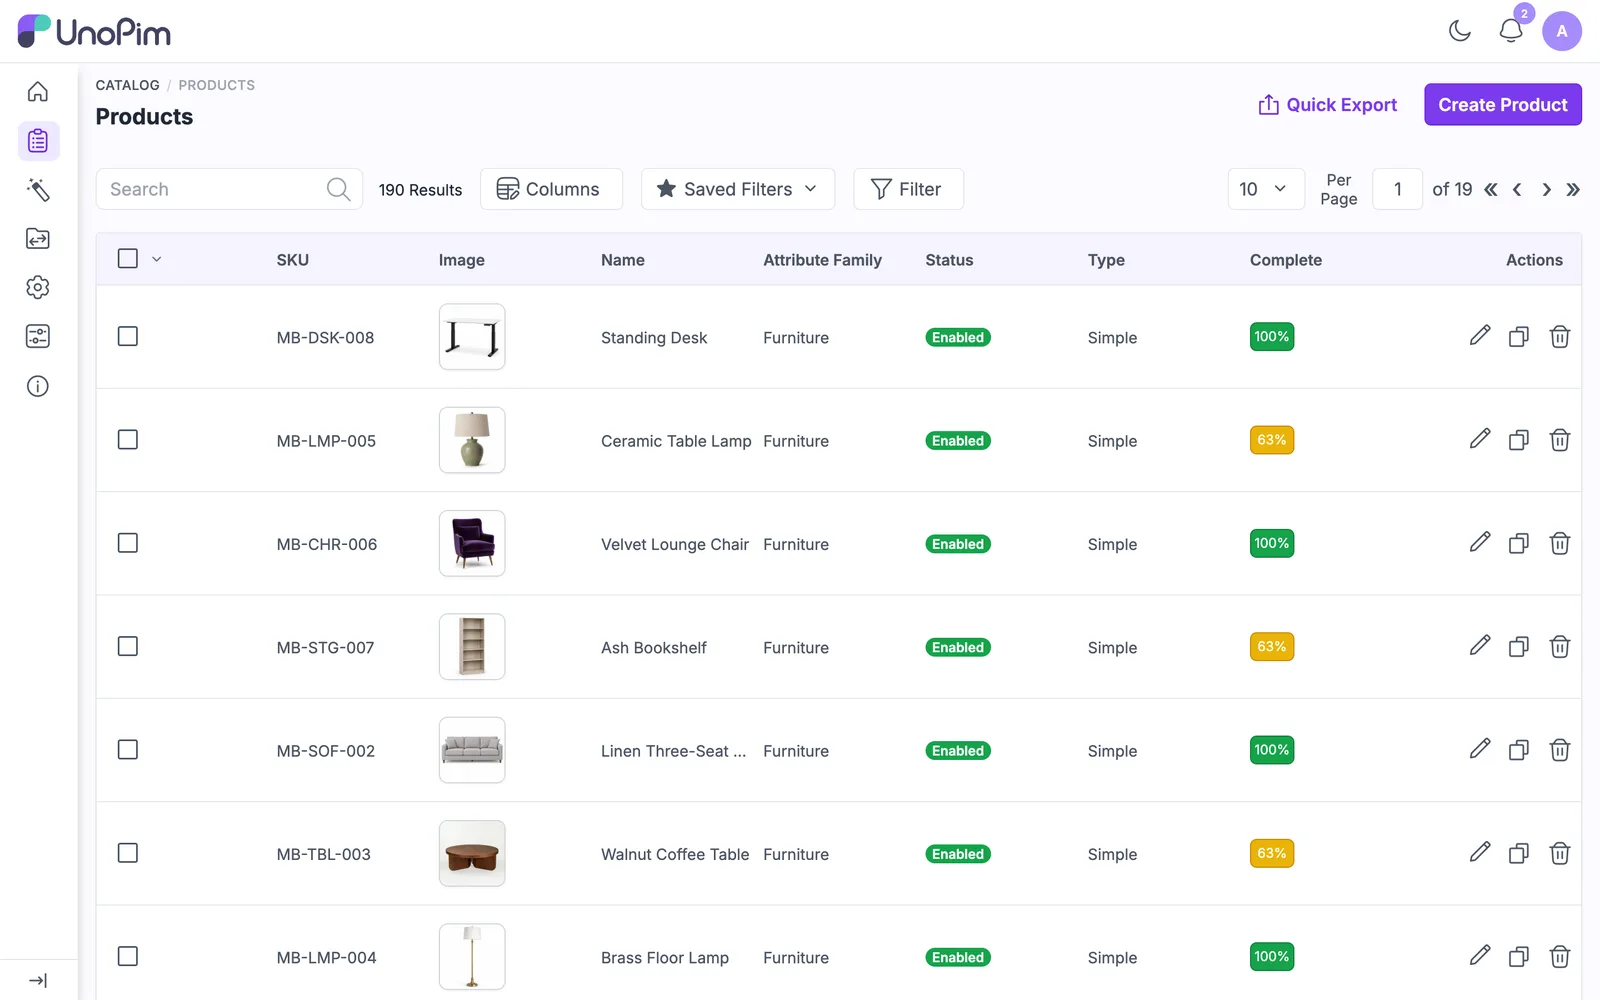Check the MB-CHR-006 row checkbox
Image resolution: width=1600 pixels, height=1000 pixels.
pyautogui.click(x=128, y=543)
